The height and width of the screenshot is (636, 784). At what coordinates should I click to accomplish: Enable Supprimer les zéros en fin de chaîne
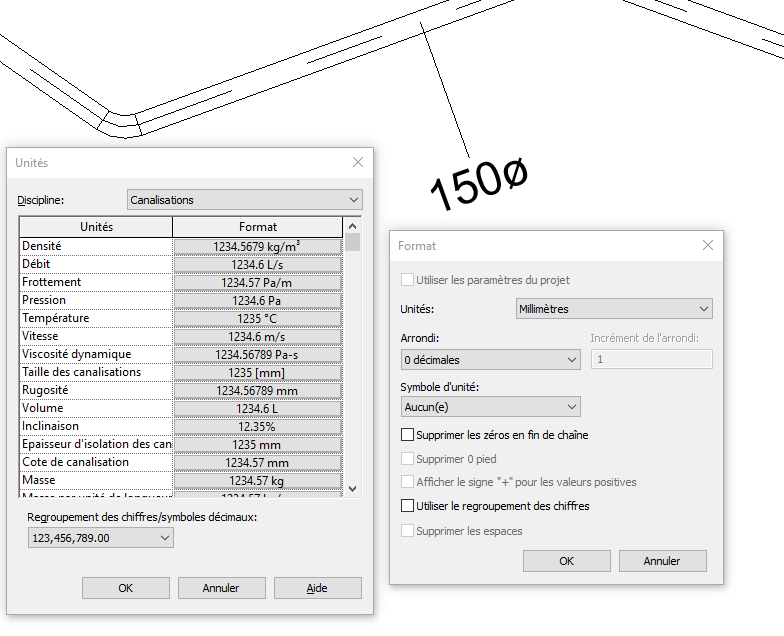(x=407, y=435)
